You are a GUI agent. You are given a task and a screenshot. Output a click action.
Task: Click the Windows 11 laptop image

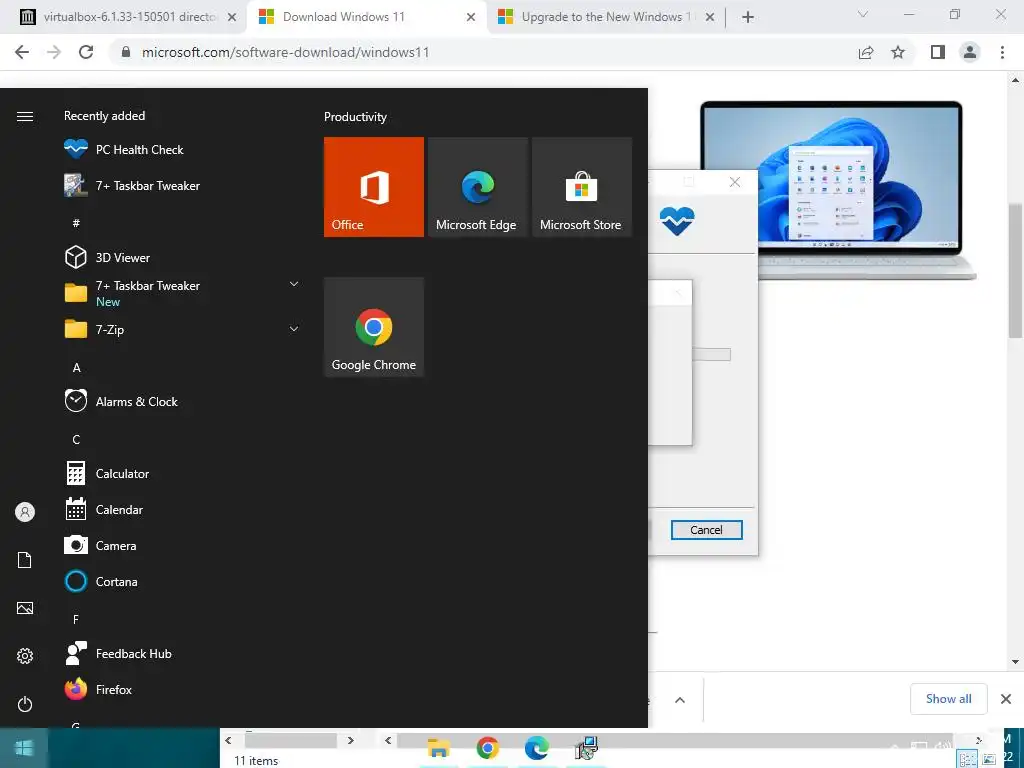click(x=837, y=190)
